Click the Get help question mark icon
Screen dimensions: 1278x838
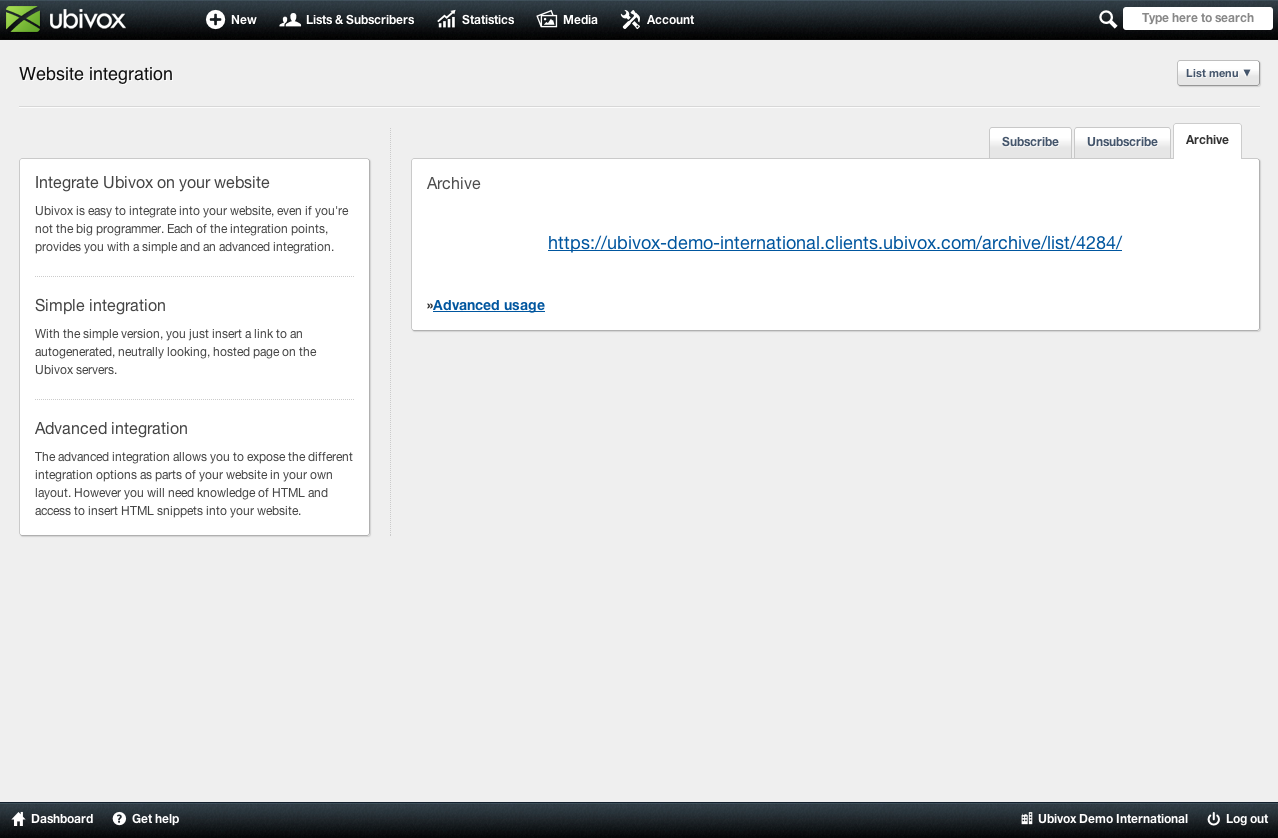[119, 819]
